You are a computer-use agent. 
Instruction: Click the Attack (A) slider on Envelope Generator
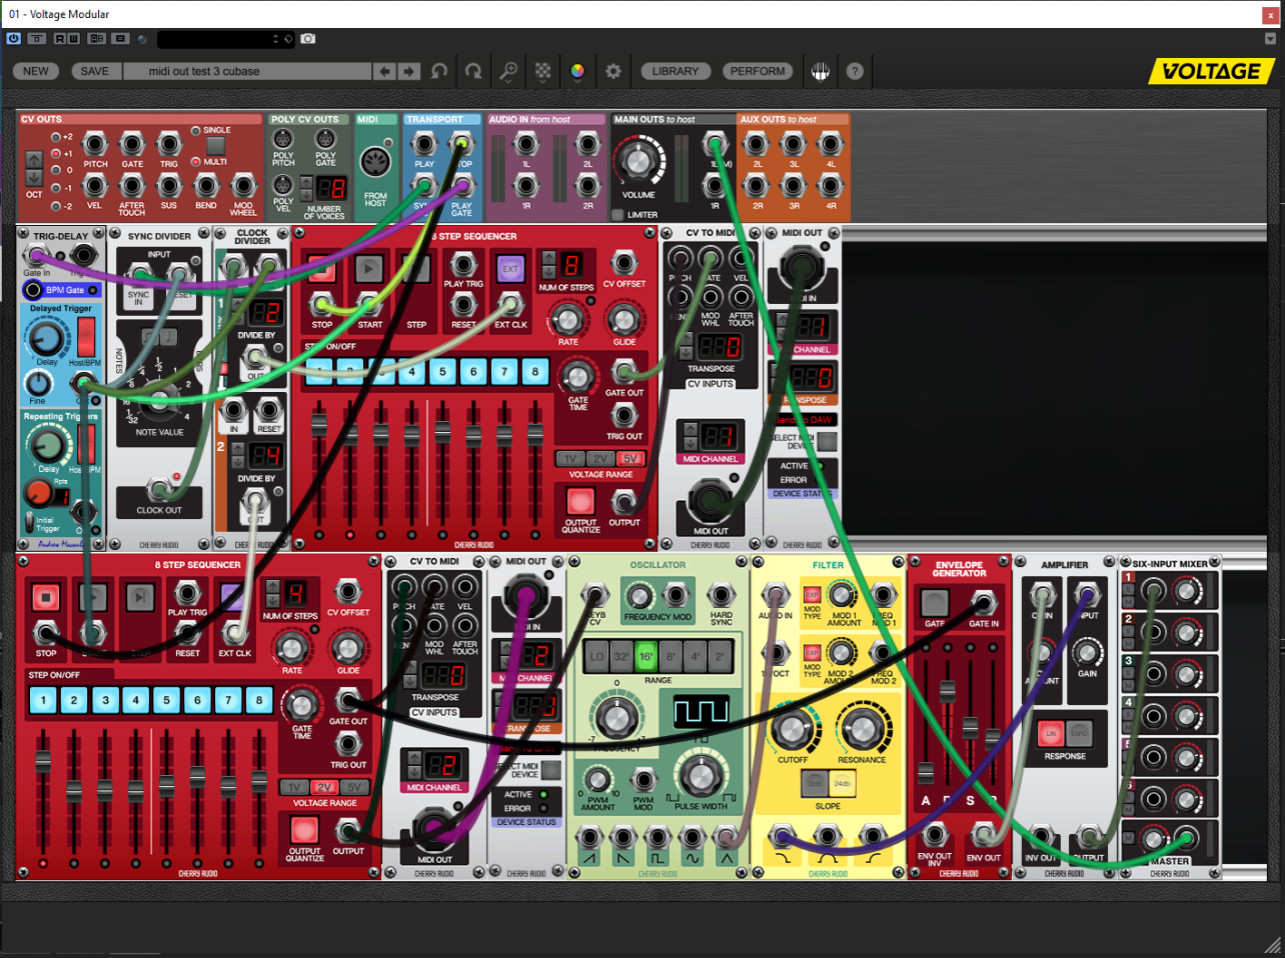point(926,772)
